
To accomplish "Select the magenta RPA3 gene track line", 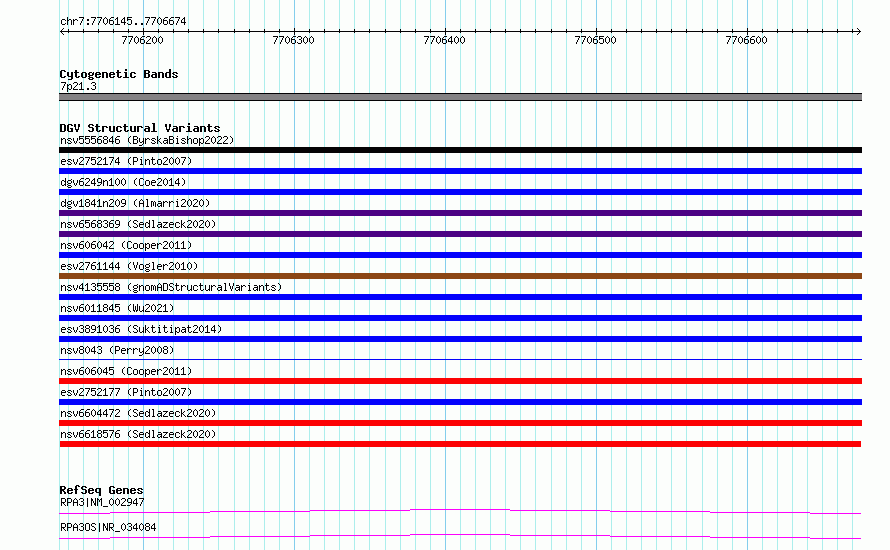I will coord(460,511).
